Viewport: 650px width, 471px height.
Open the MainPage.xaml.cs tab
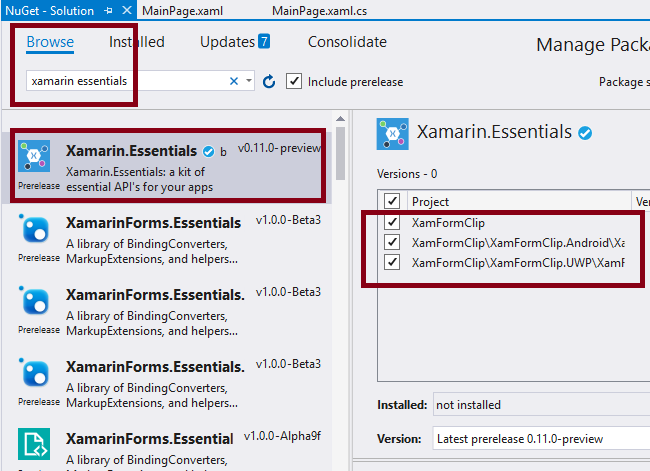coord(319,11)
